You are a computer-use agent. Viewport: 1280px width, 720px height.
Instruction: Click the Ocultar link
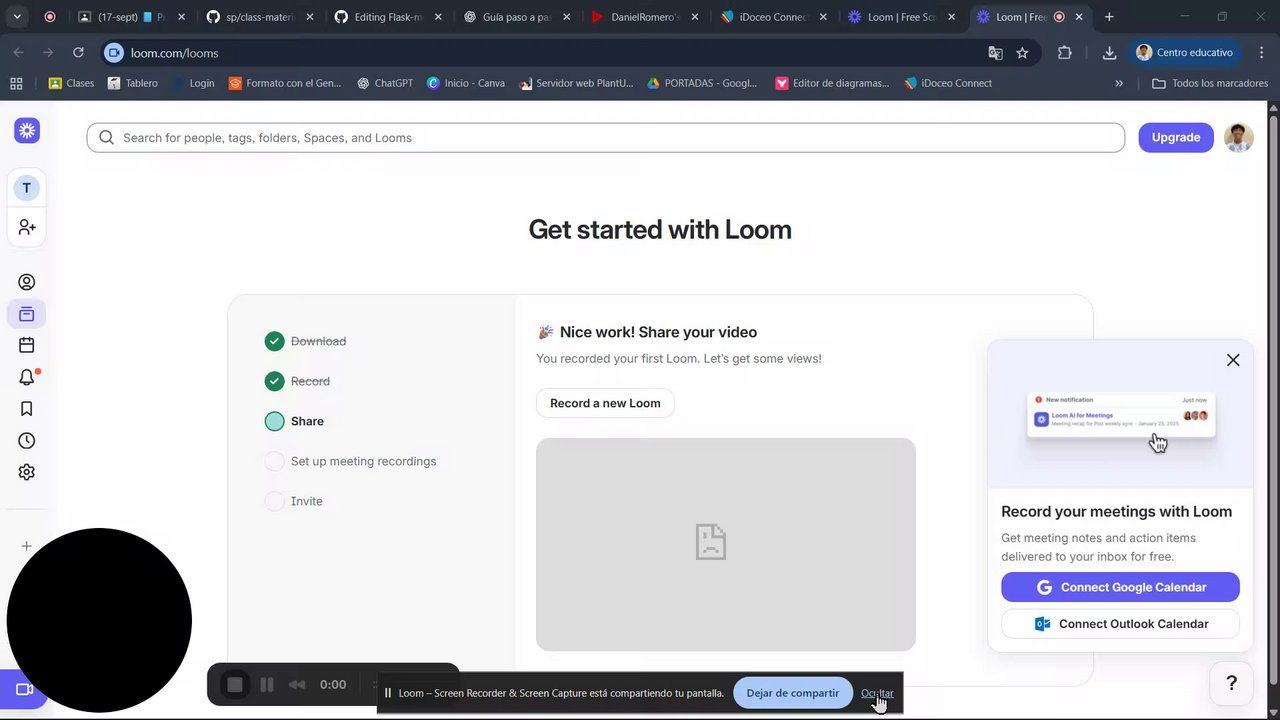click(877, 693)
